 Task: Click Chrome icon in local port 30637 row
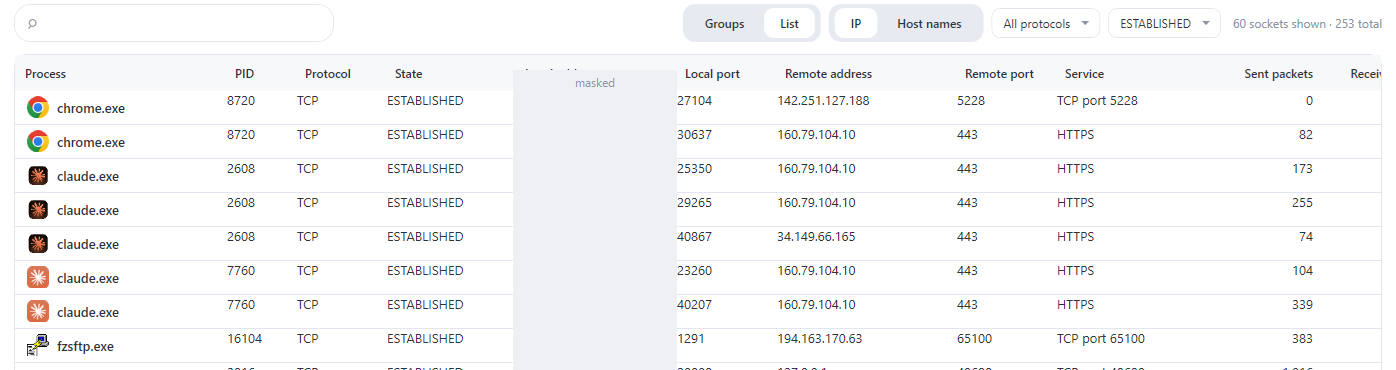[x=38, y=142]
